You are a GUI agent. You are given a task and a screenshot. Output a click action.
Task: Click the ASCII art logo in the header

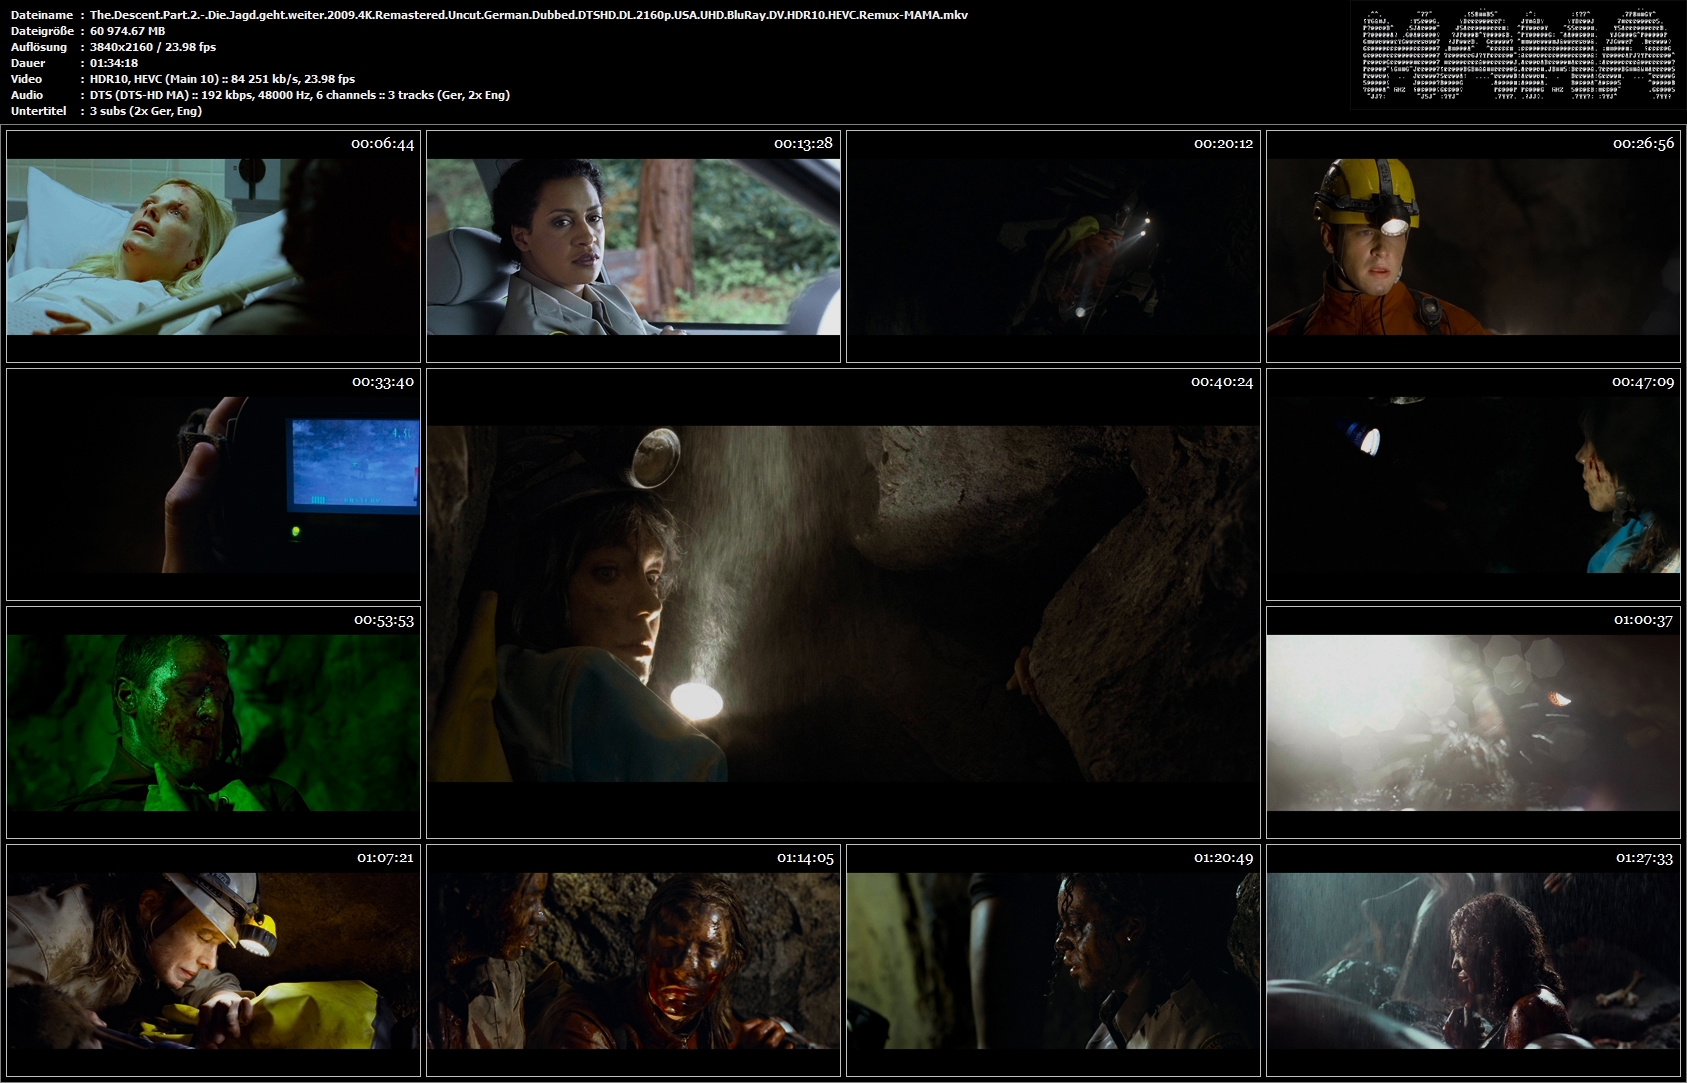1519,56
